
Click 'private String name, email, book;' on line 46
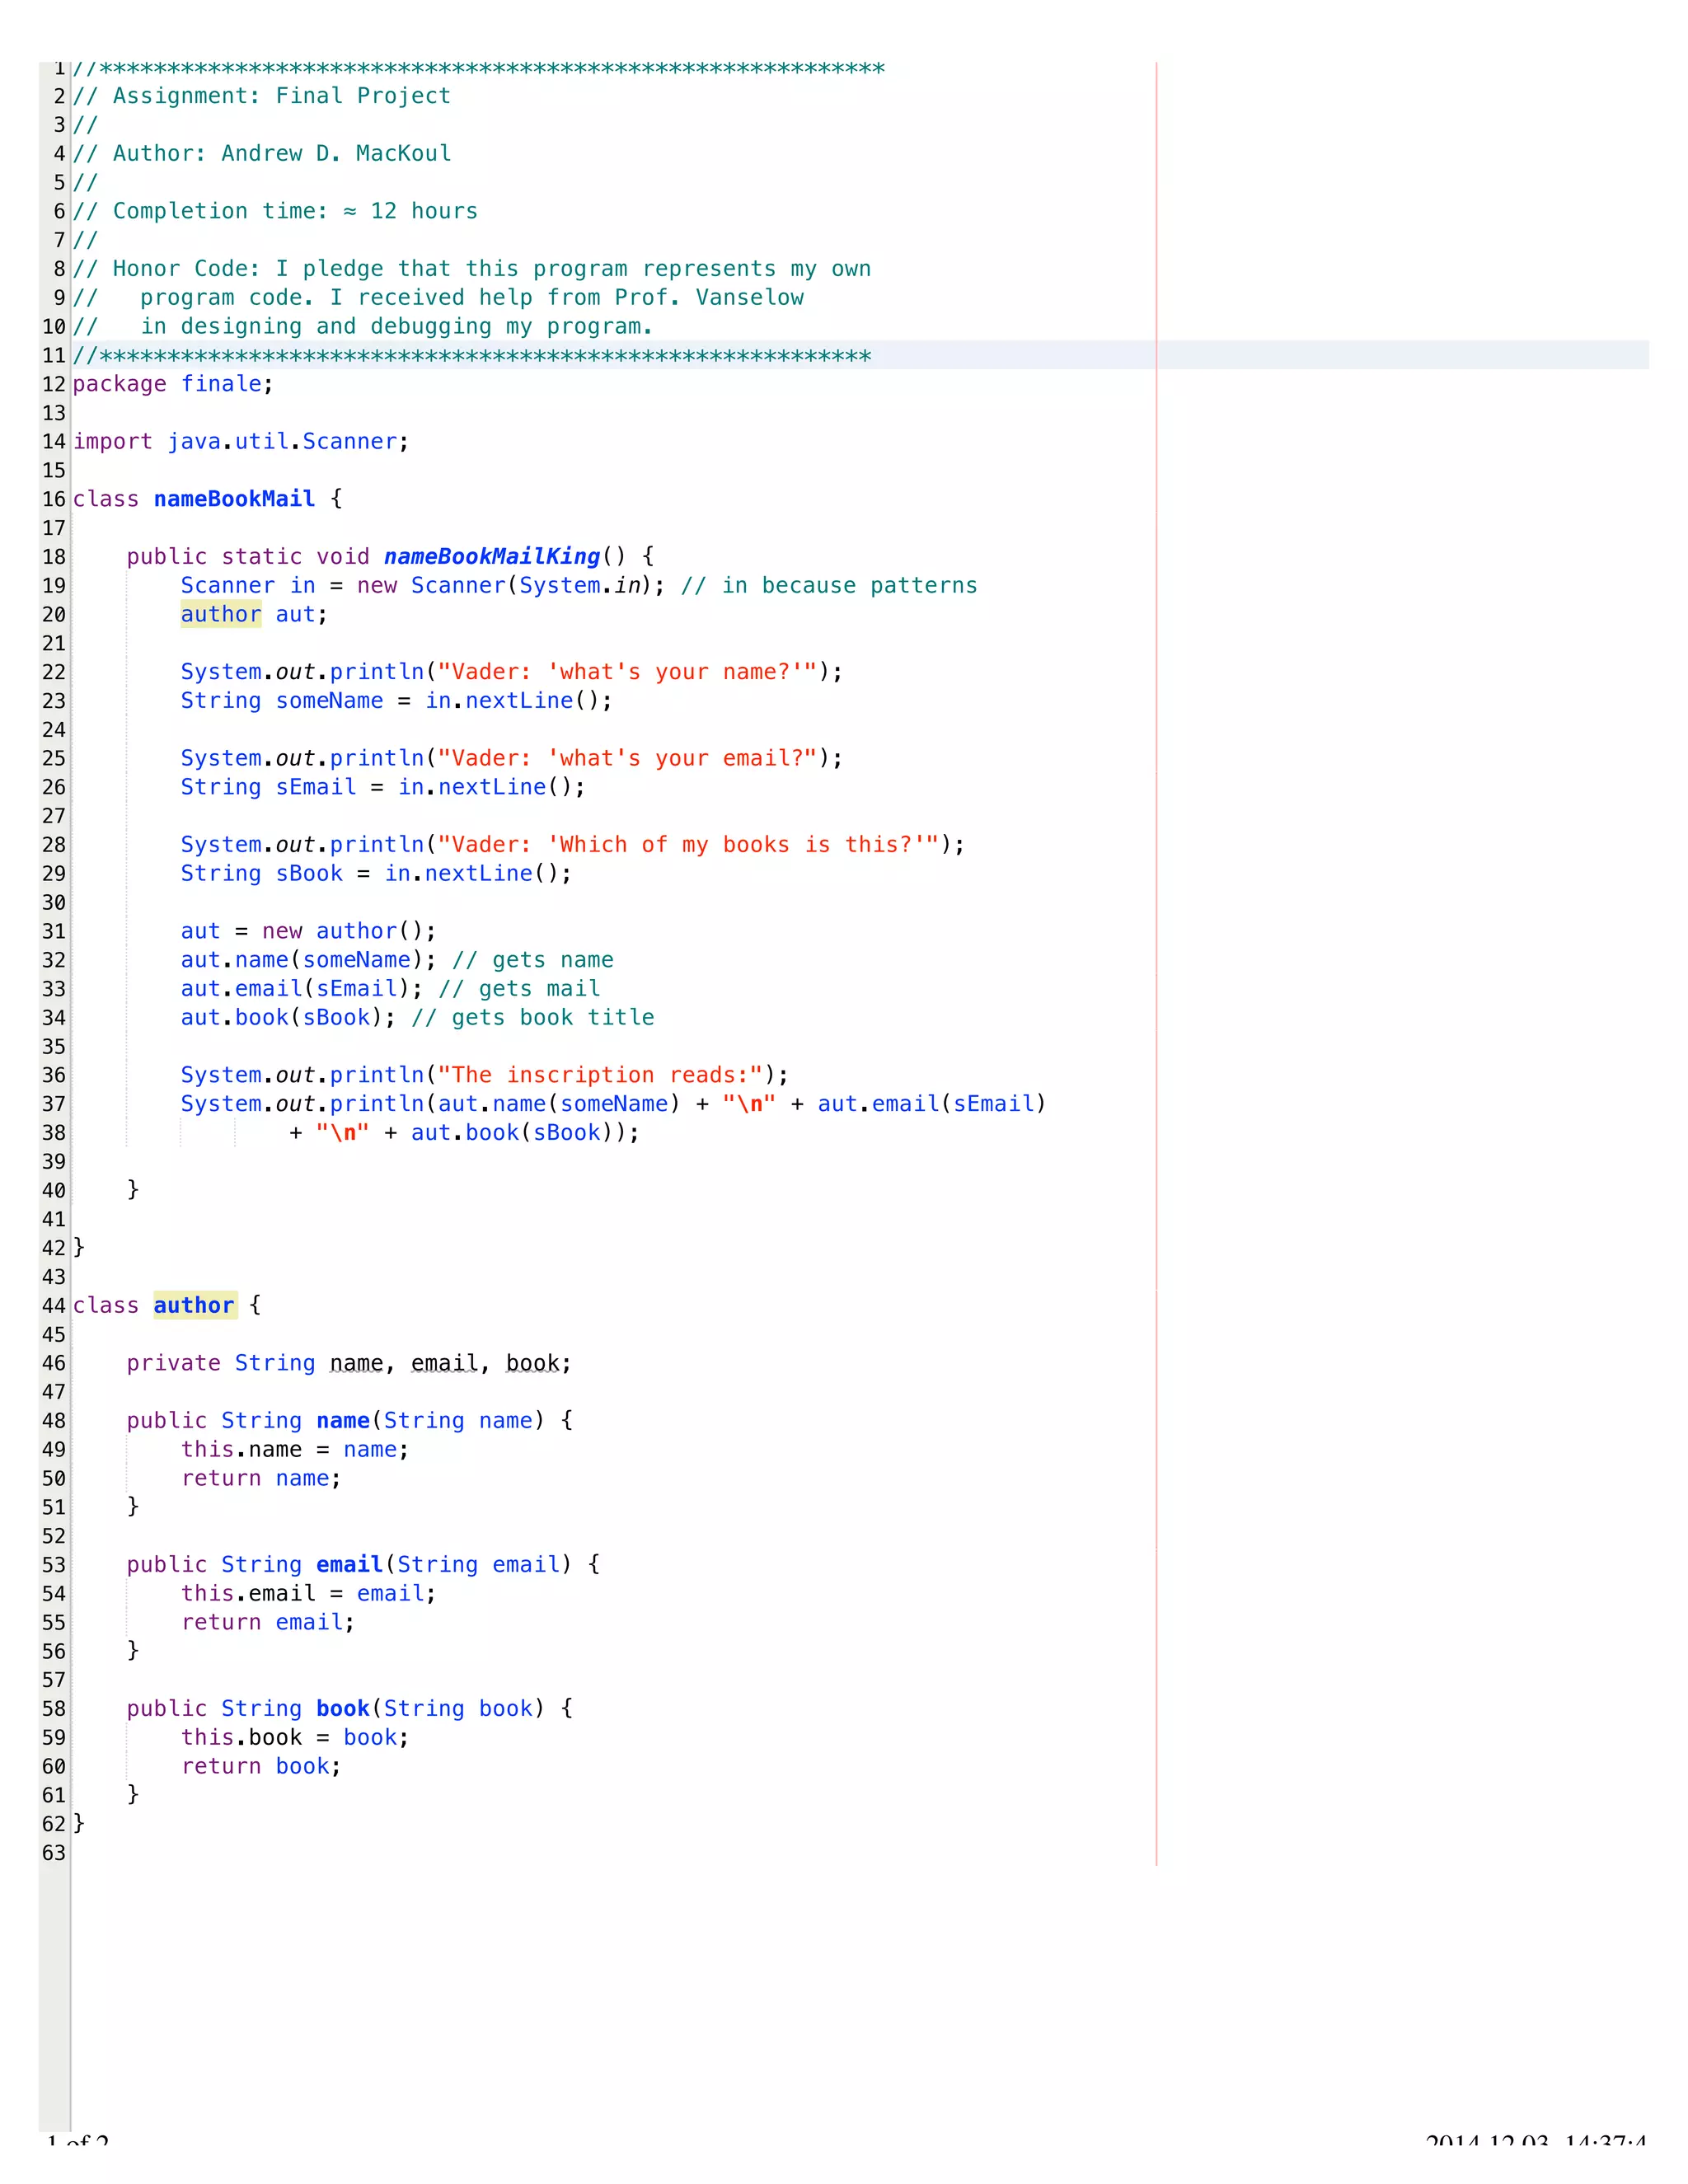[x=349, y=1363]
